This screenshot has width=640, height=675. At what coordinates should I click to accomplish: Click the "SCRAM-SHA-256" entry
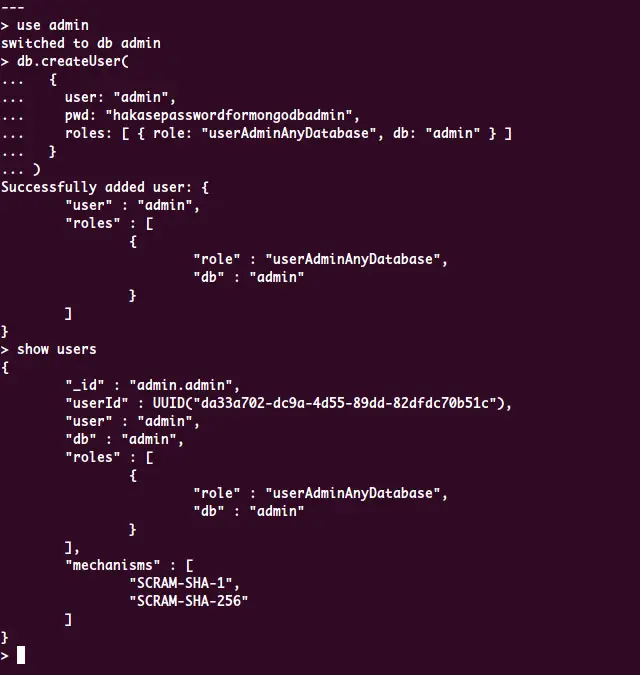click(189, 601)
